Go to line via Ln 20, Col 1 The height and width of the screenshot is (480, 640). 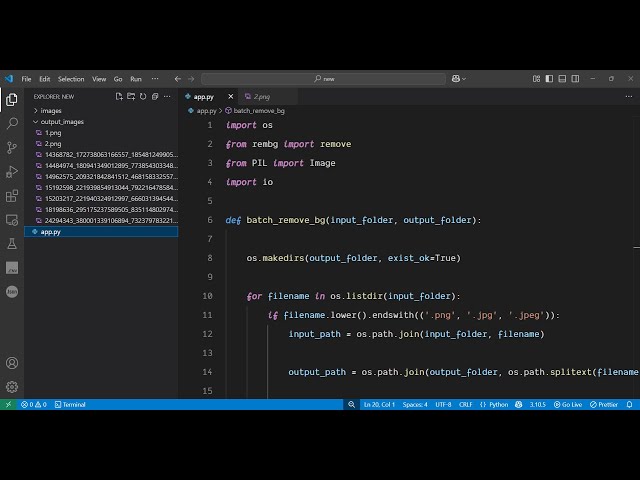click(379, 404)
